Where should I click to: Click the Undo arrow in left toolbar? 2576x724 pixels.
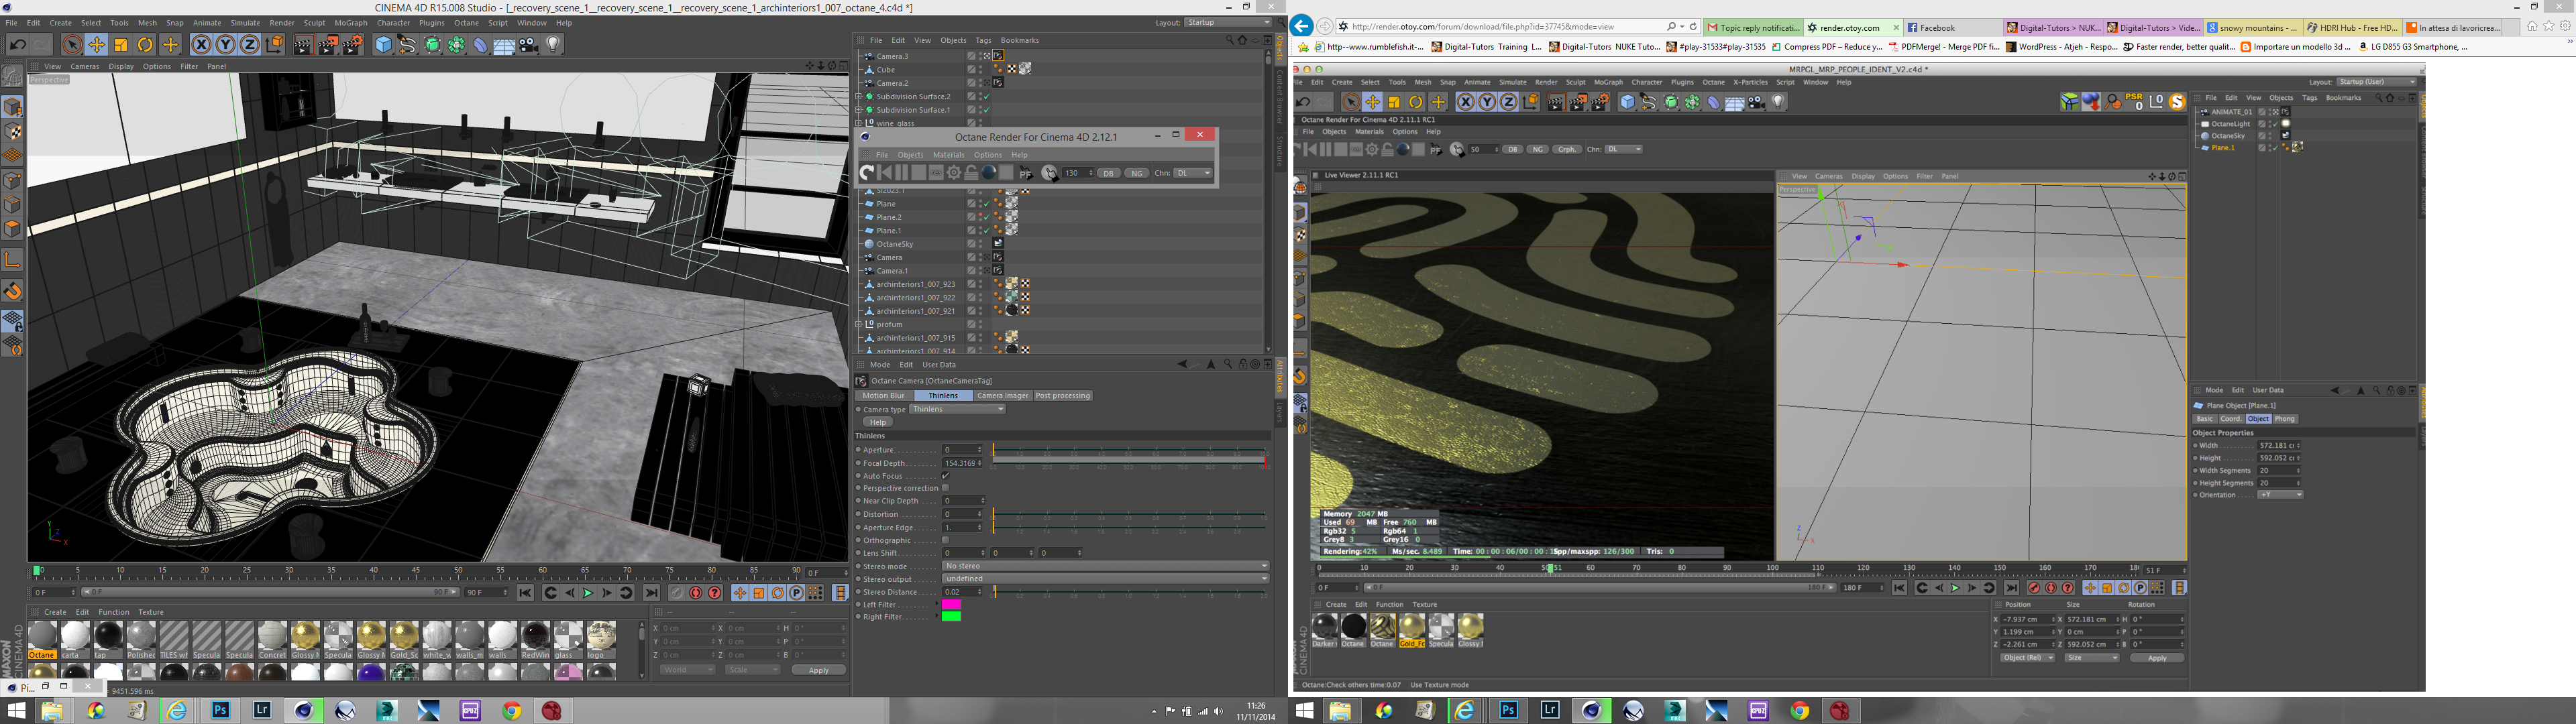tap(17, 45)
